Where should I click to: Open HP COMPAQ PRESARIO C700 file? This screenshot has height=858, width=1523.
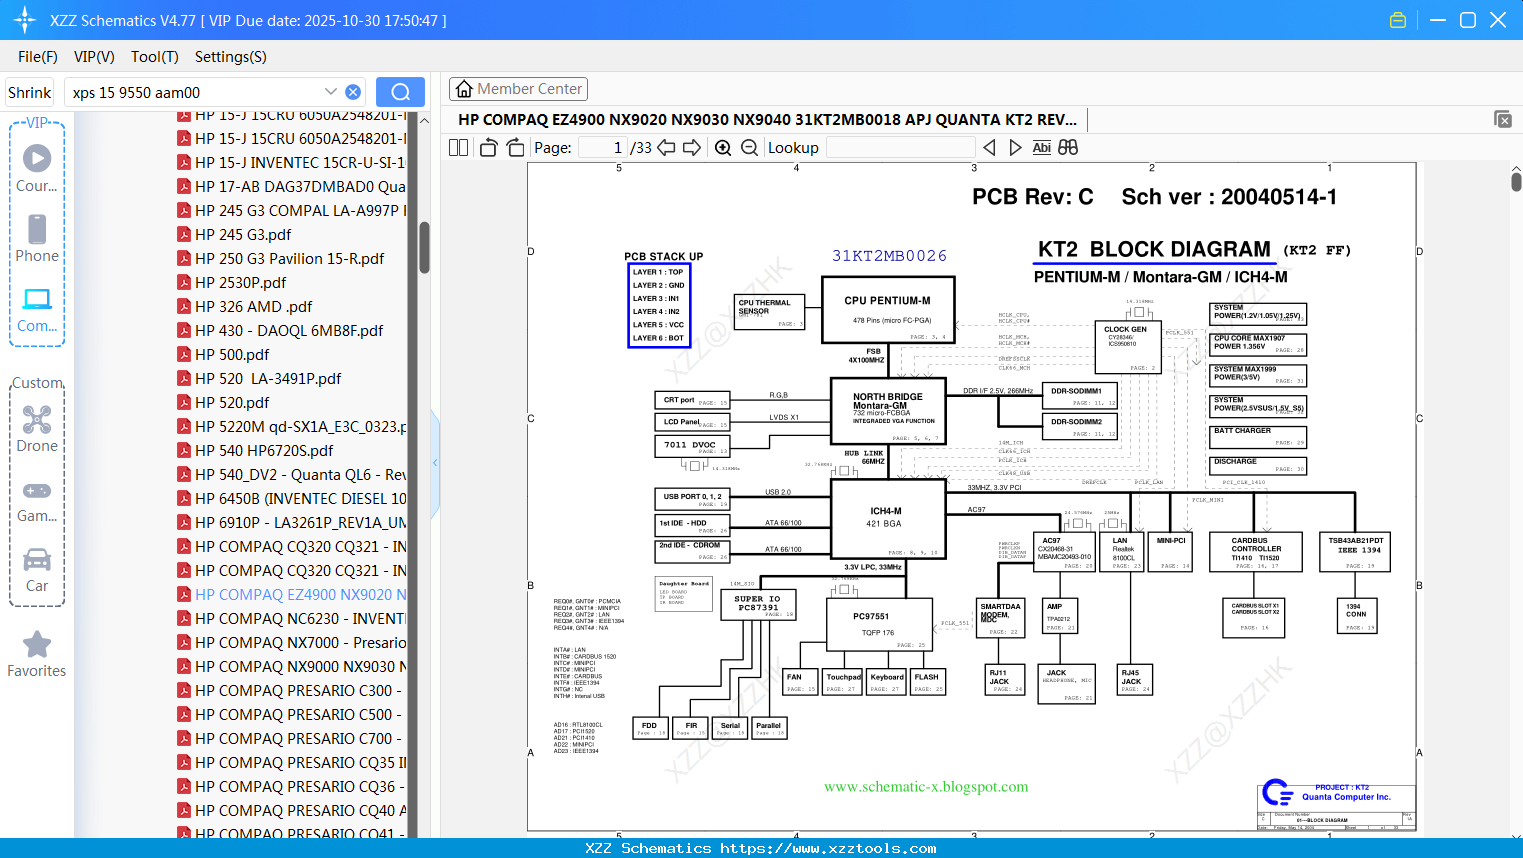291,738
